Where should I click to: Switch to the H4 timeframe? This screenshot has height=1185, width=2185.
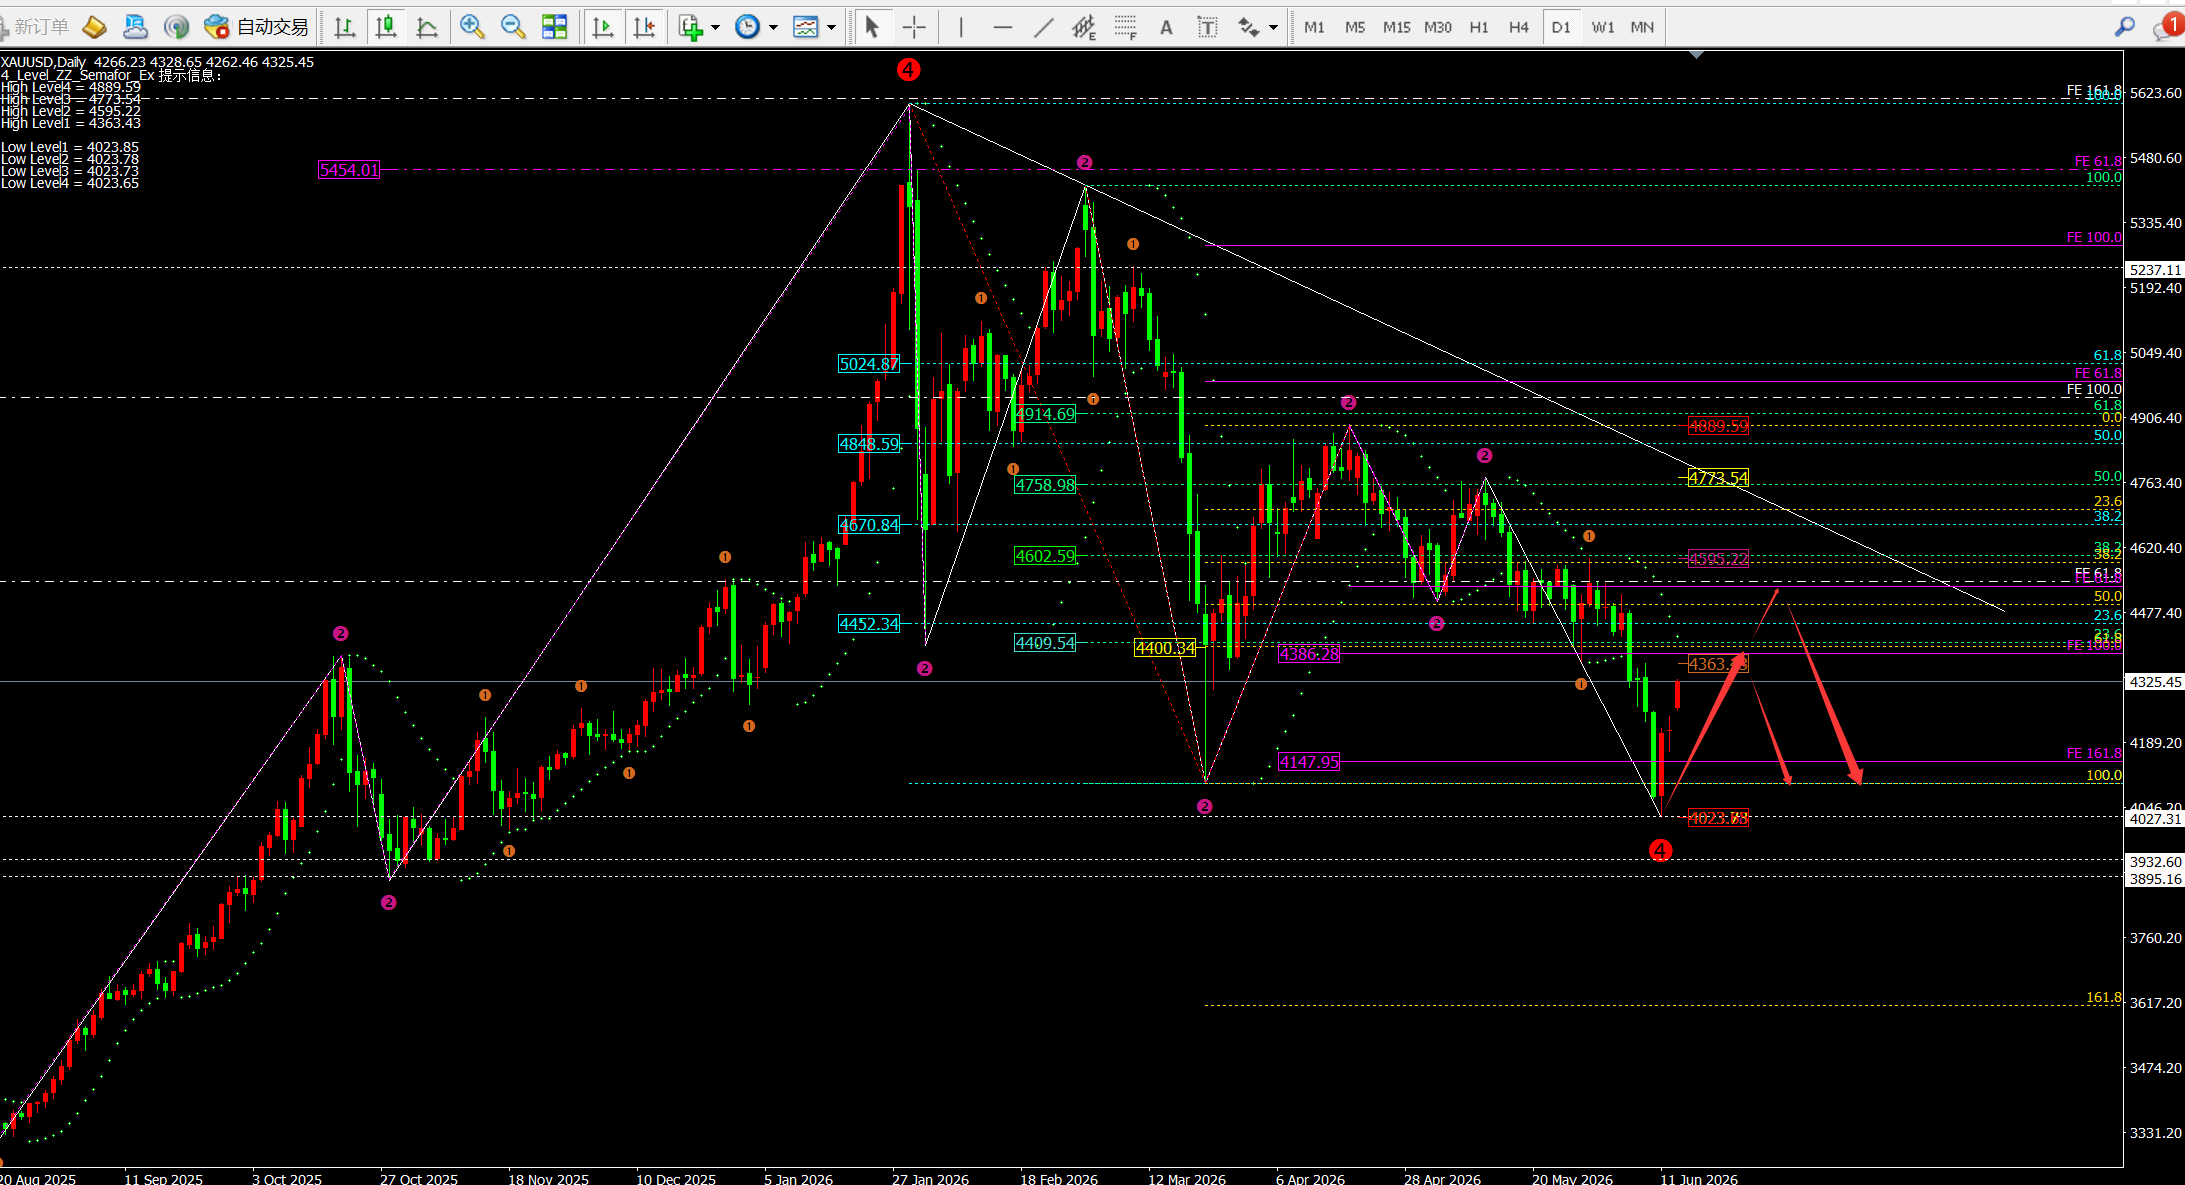tap(1519, 27)
